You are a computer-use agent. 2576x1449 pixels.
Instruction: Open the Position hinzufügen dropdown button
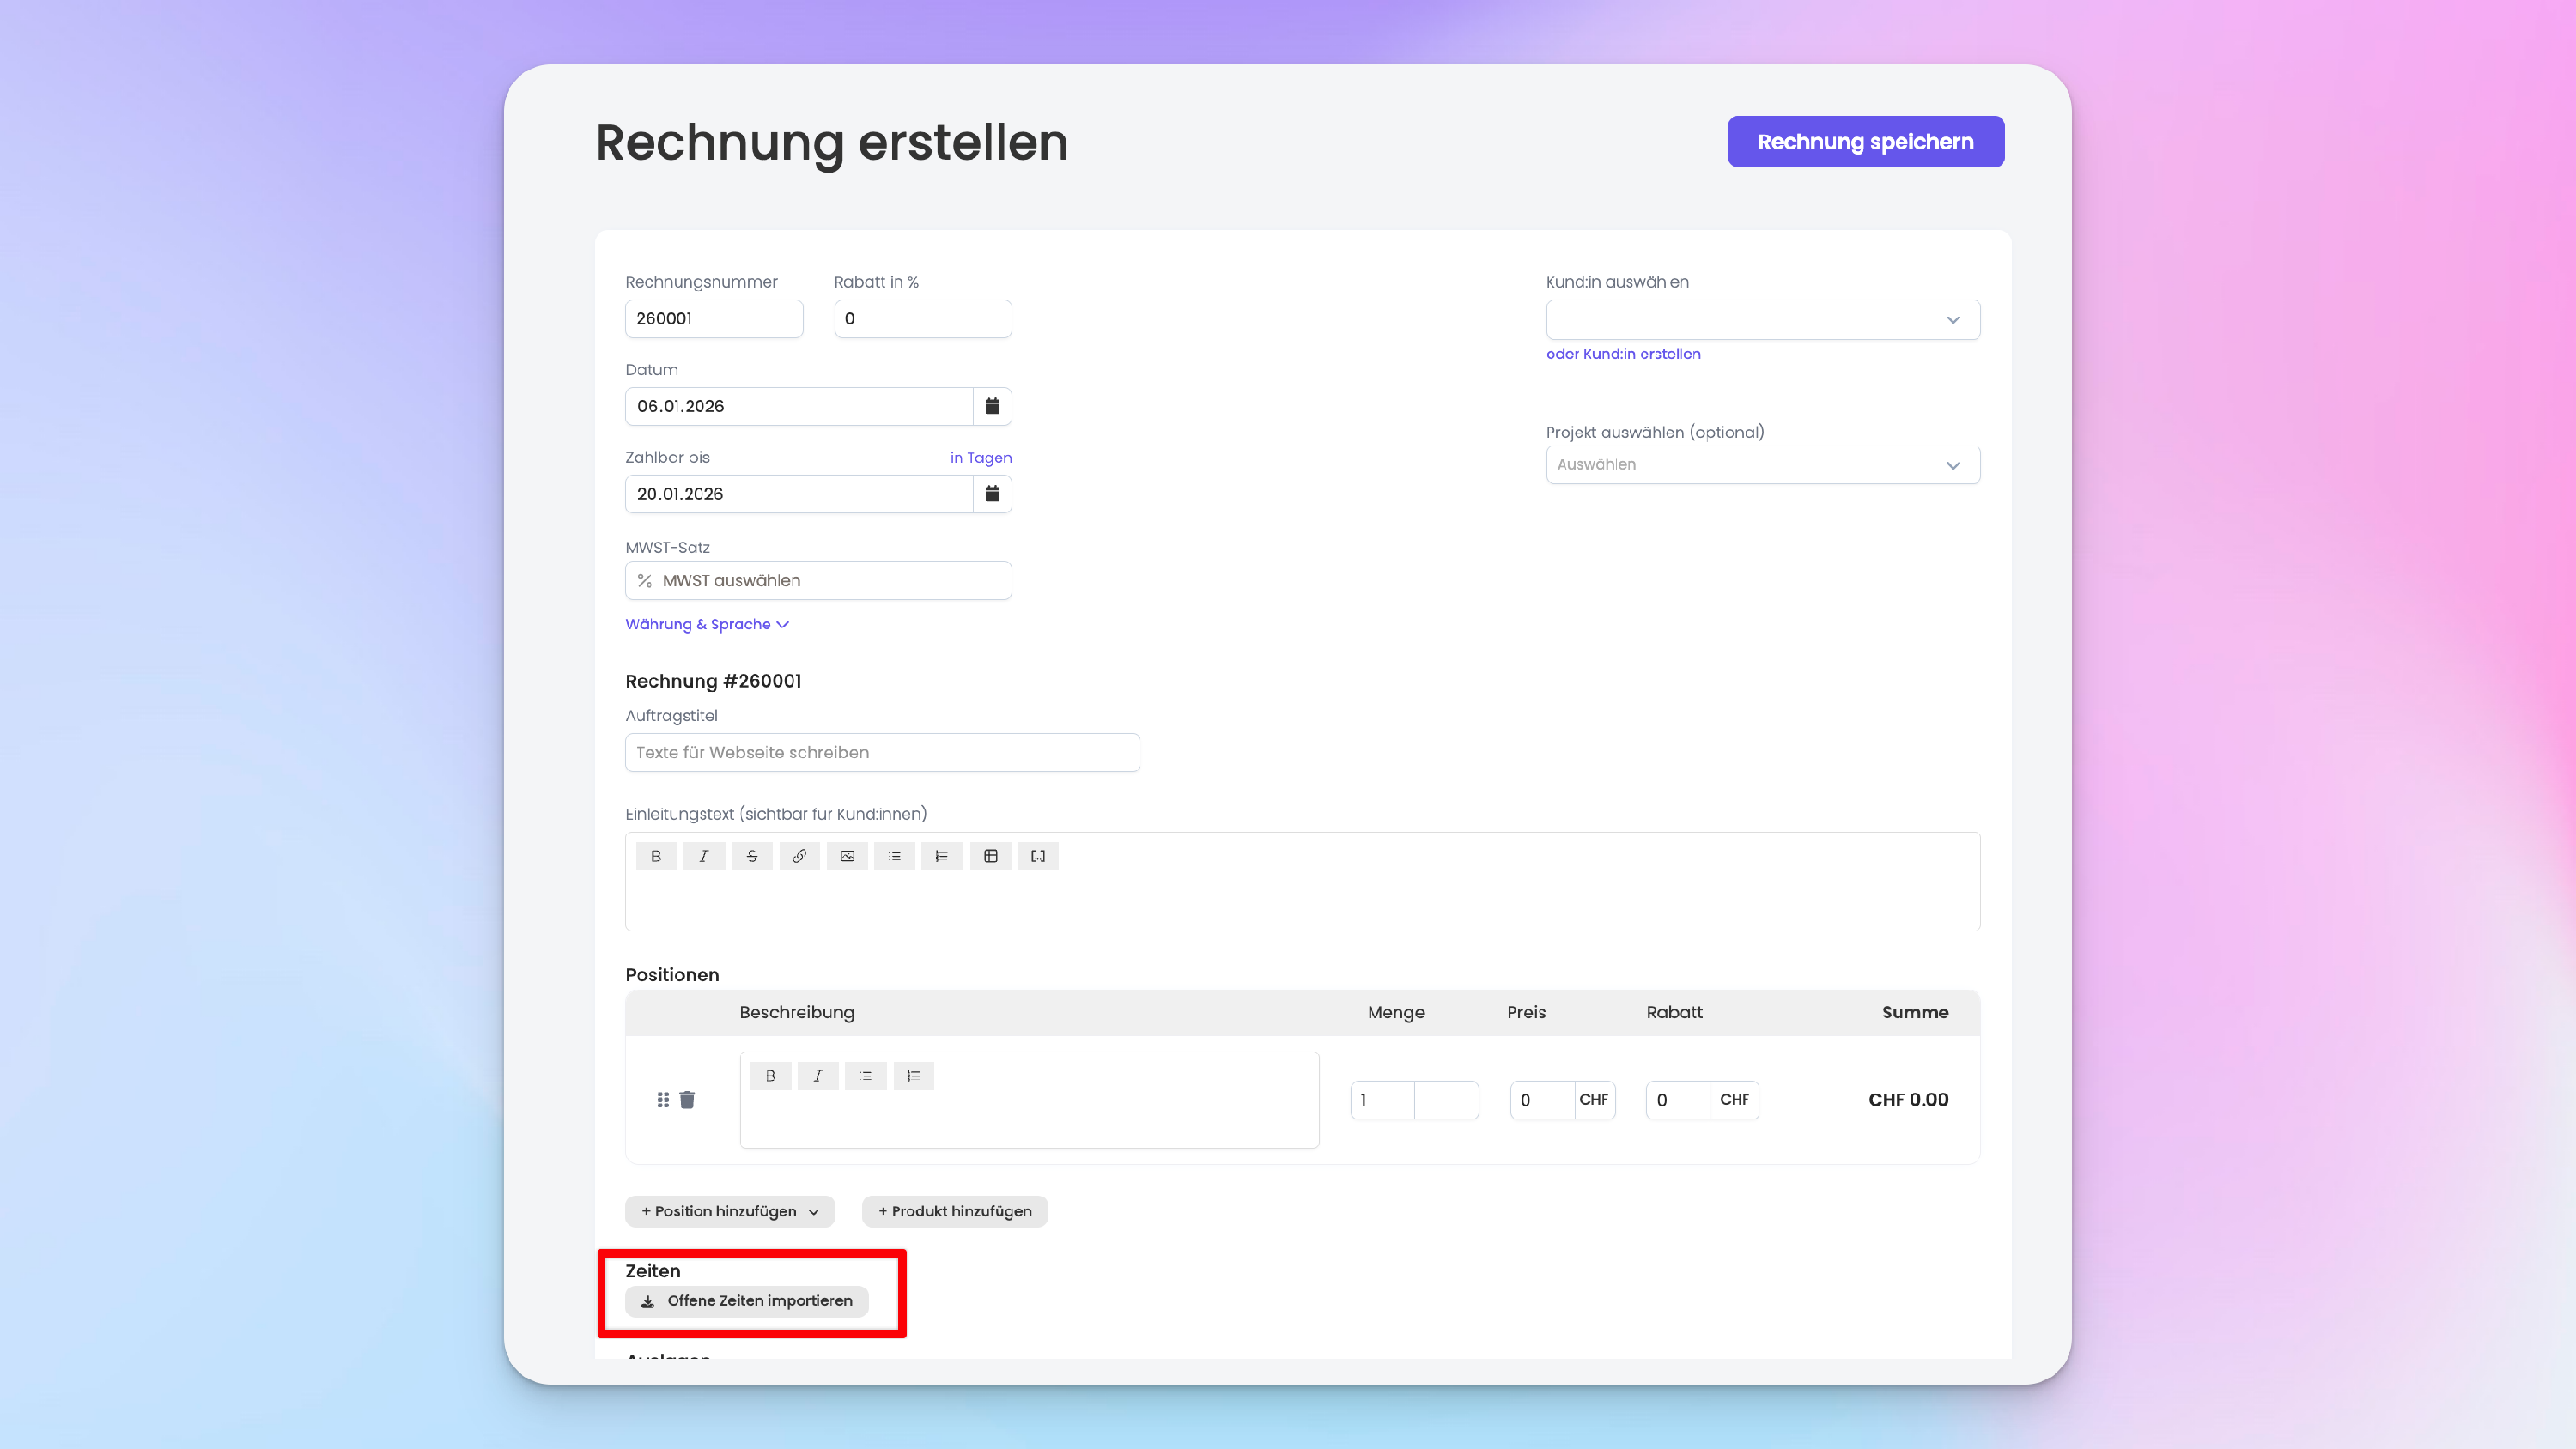(730, 1211)
